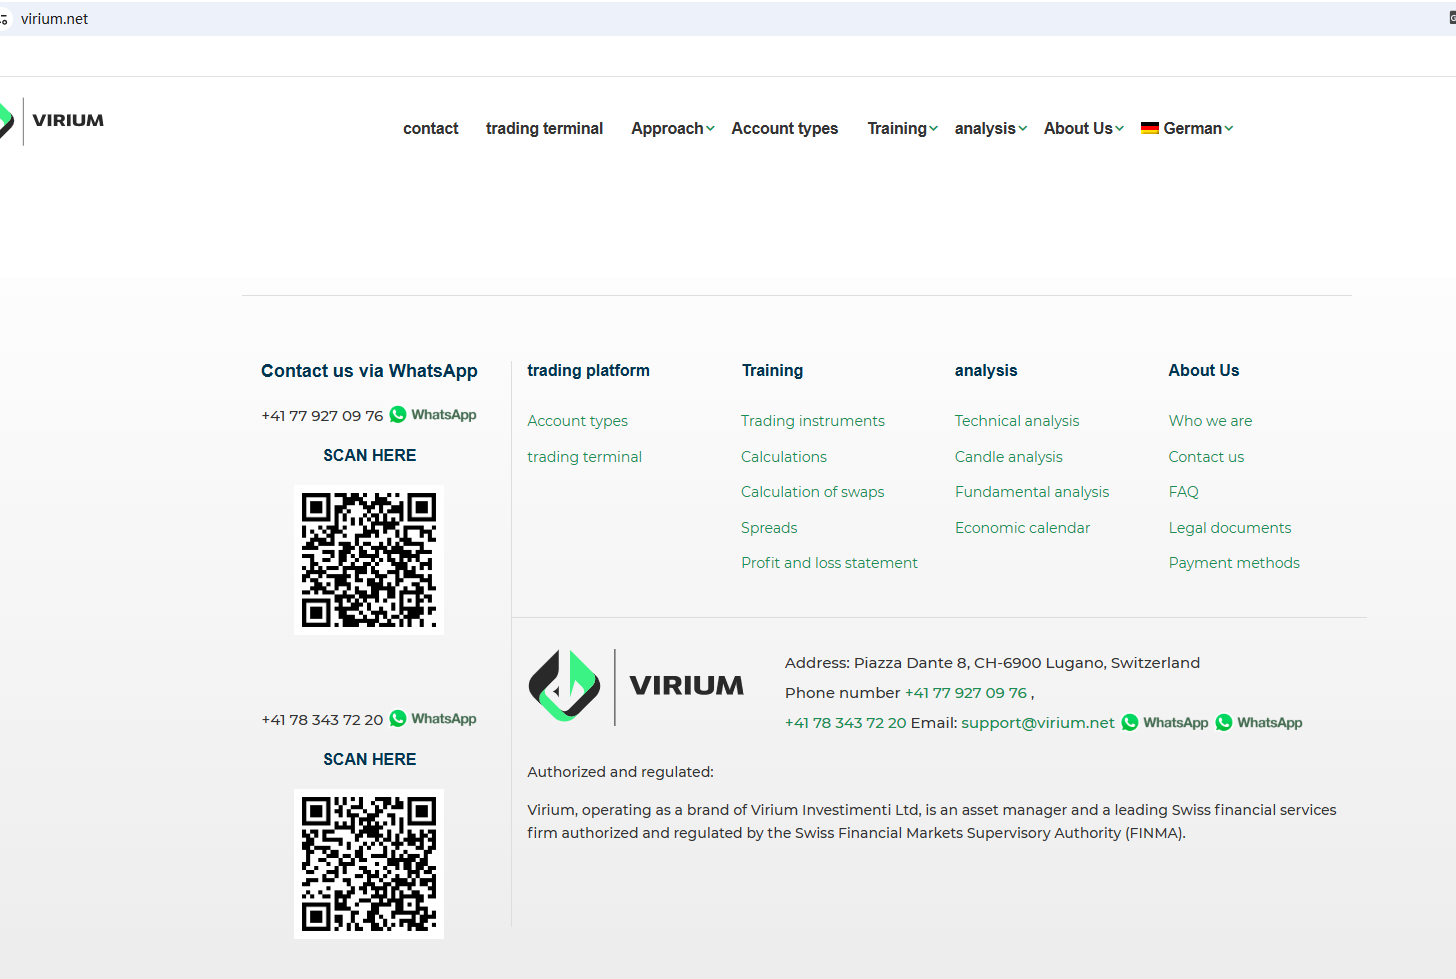Open Account types in the navbar
The width and height of the screenshot is (1456, 979).
785,128
